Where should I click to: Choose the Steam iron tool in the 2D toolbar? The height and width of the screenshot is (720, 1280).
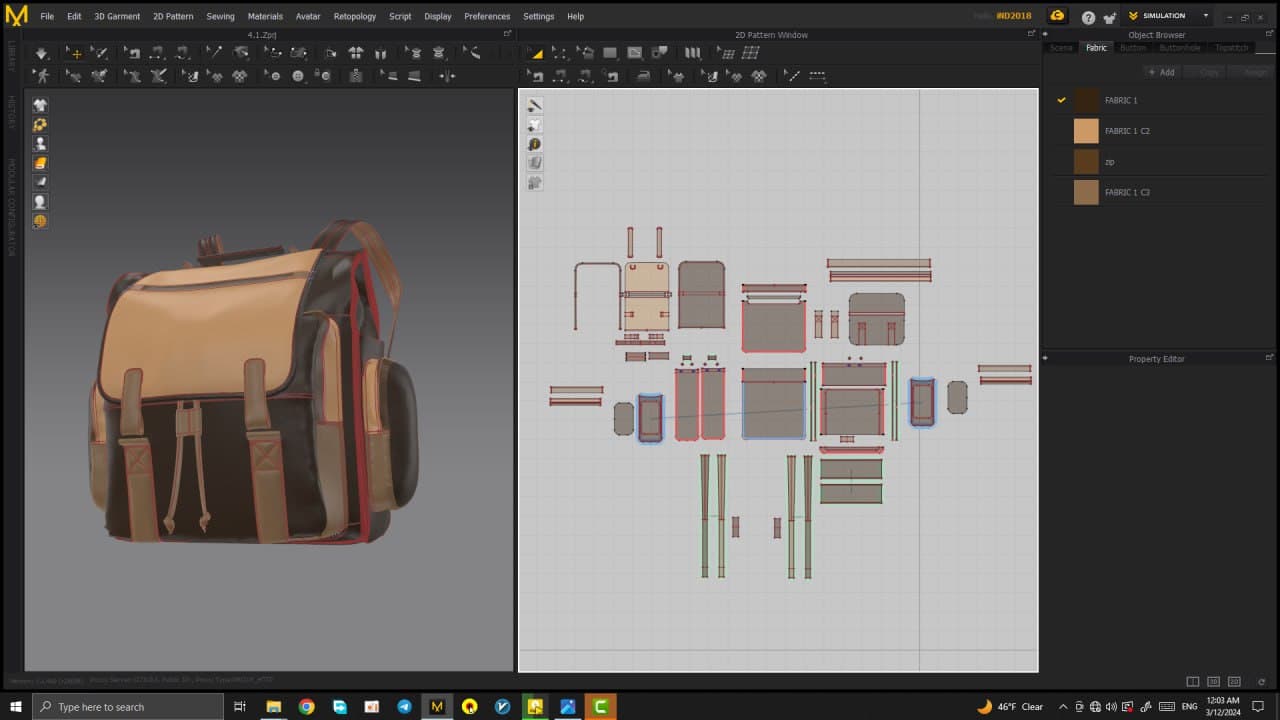645,76
